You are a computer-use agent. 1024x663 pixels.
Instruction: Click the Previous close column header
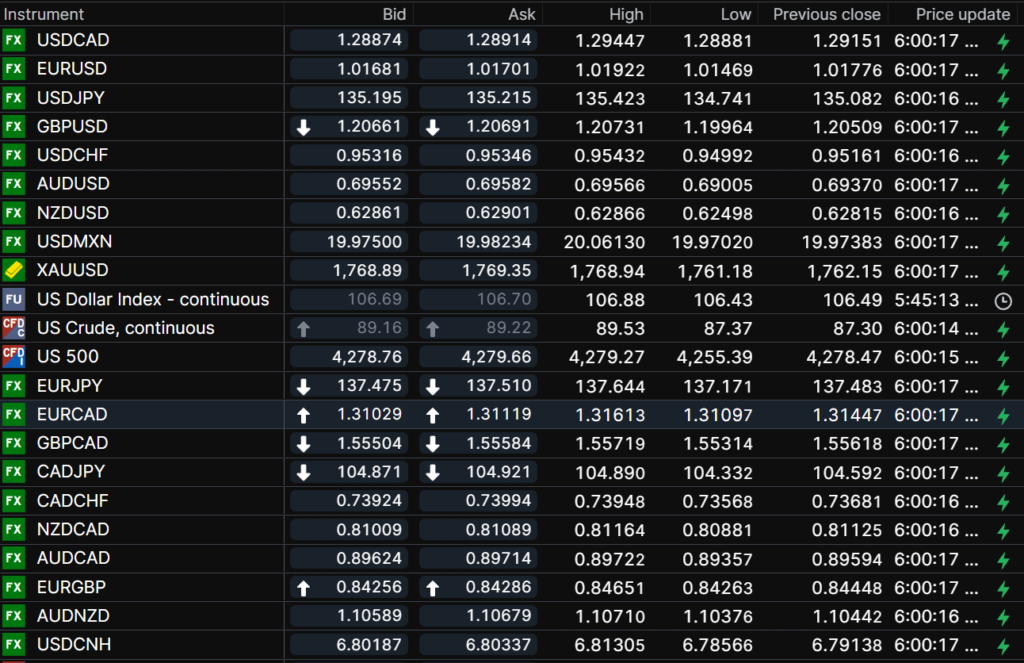coord(826,14)
